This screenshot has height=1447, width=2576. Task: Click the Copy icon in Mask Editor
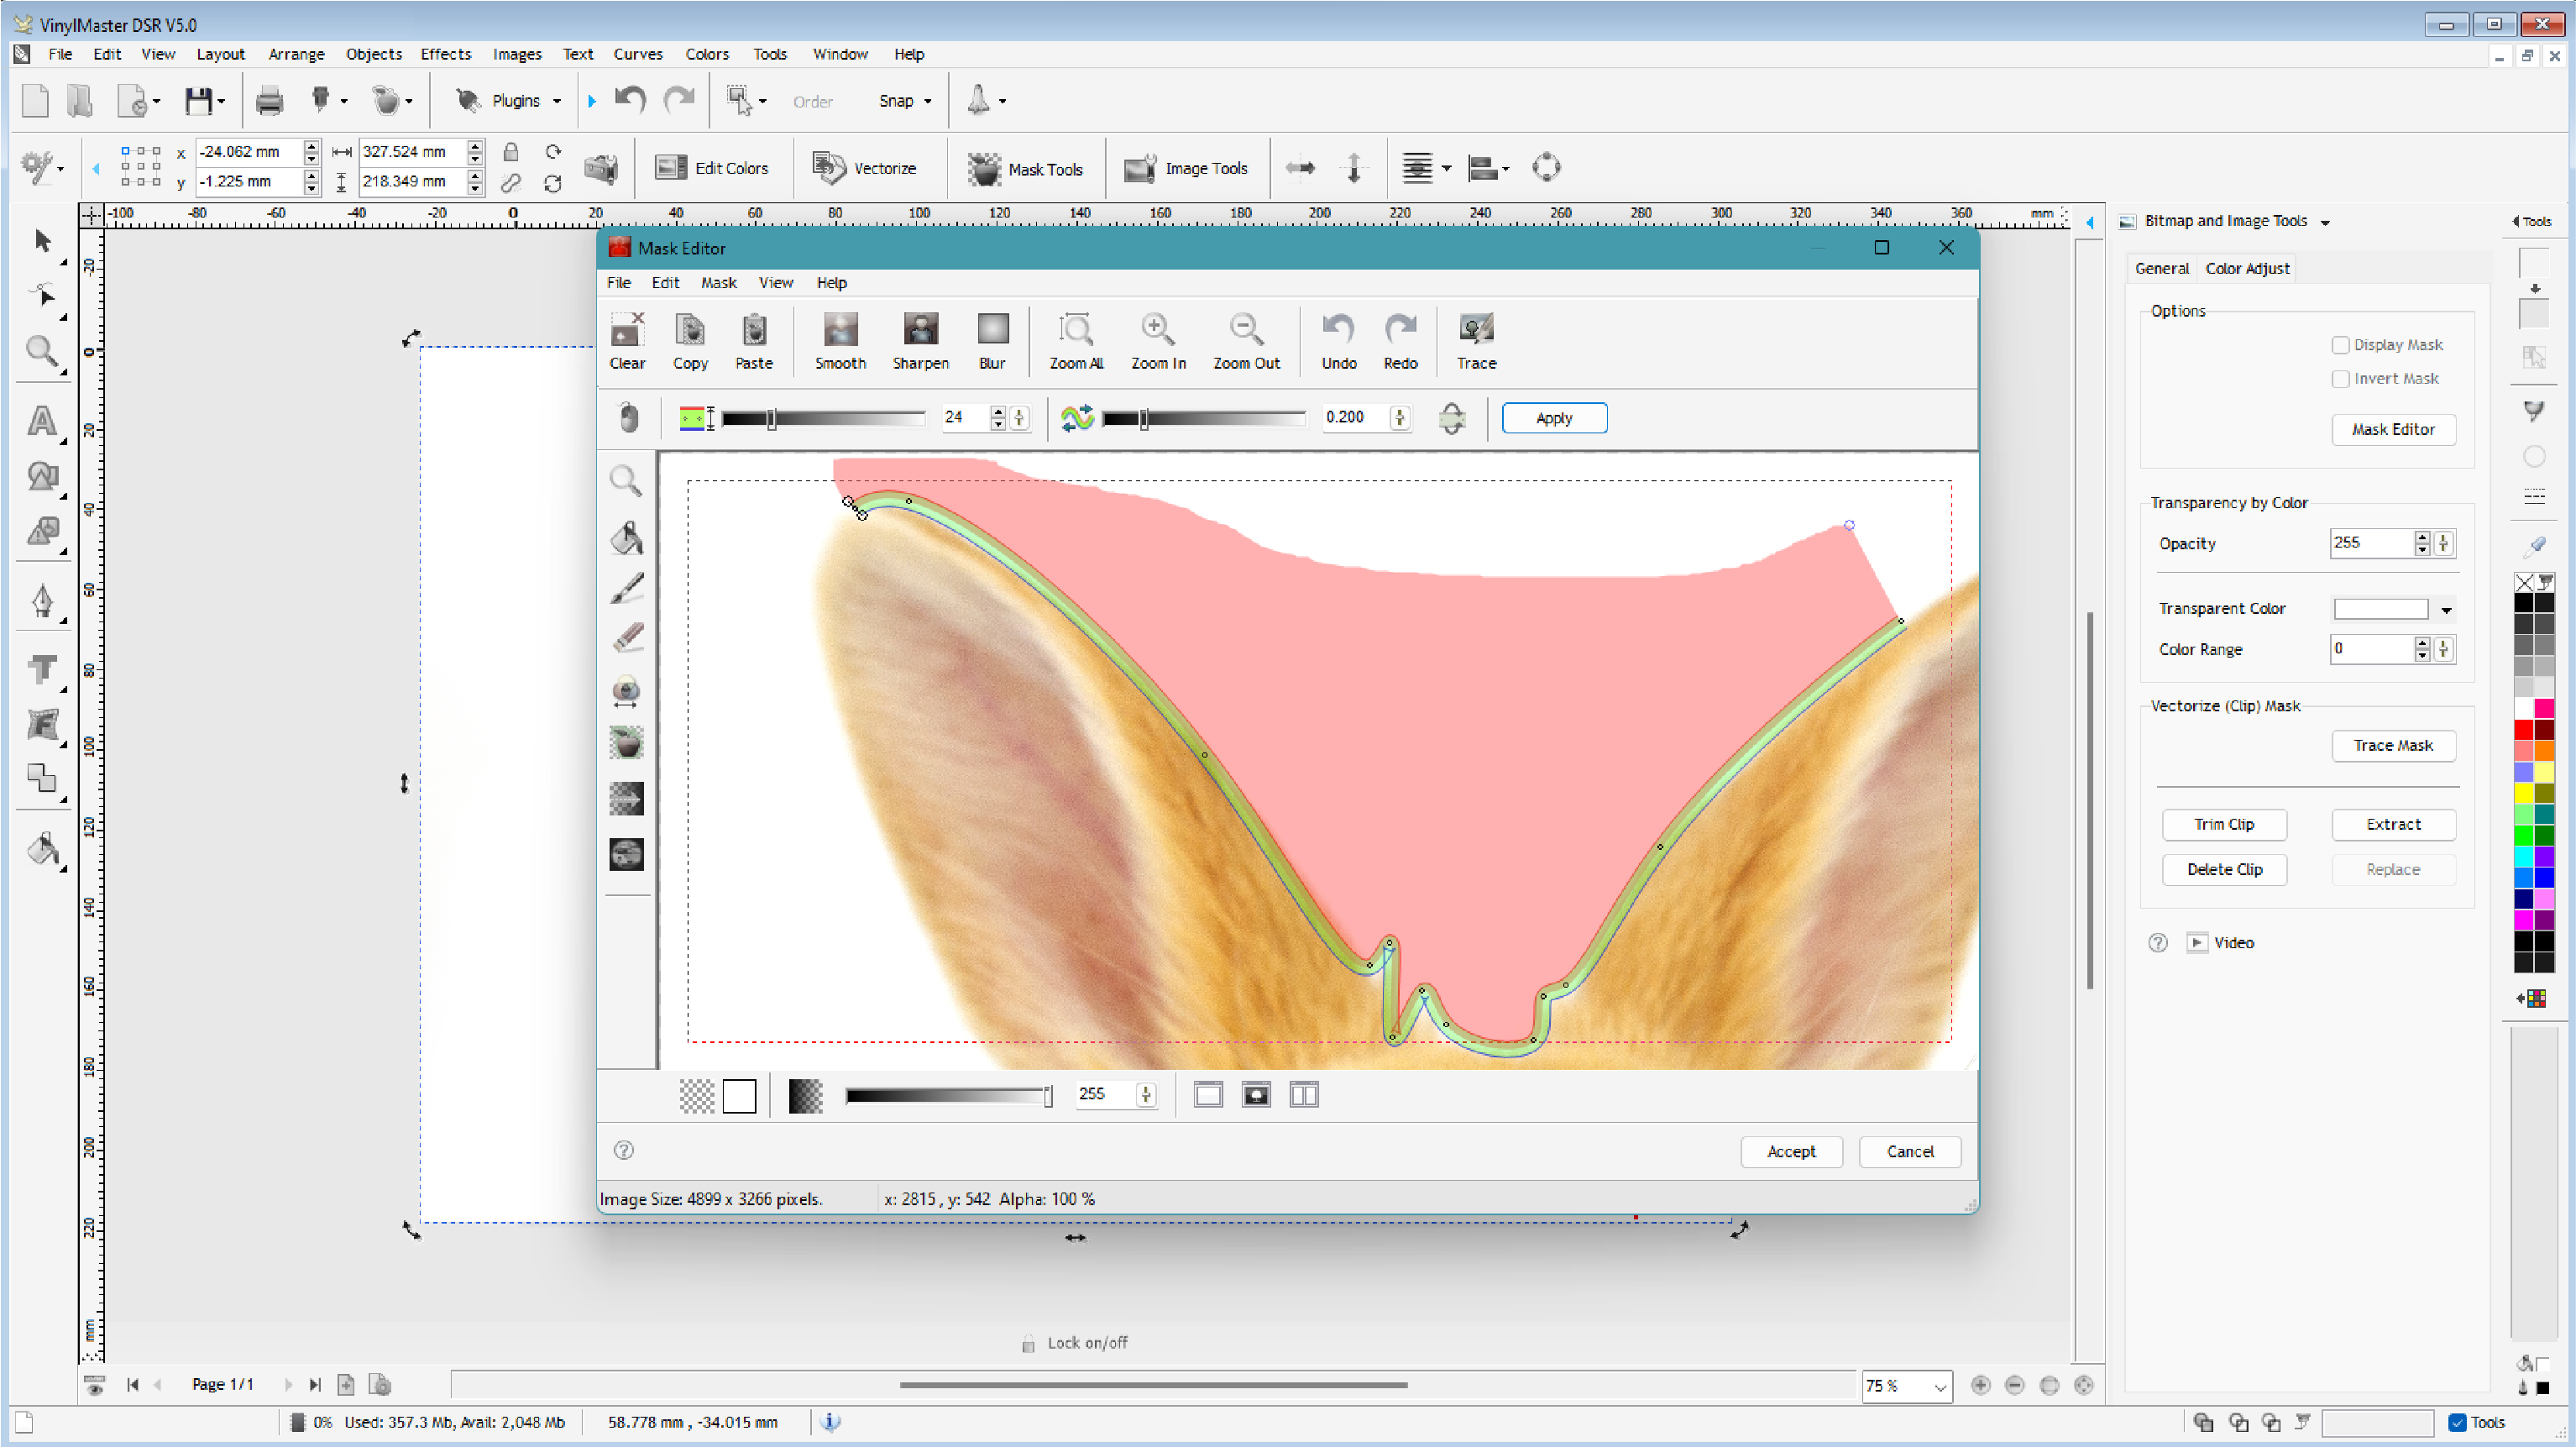click(690, 341)
